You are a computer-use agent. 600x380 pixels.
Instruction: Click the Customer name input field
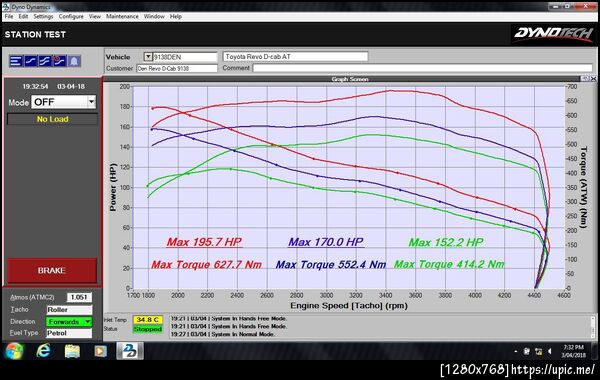point(177,68)
